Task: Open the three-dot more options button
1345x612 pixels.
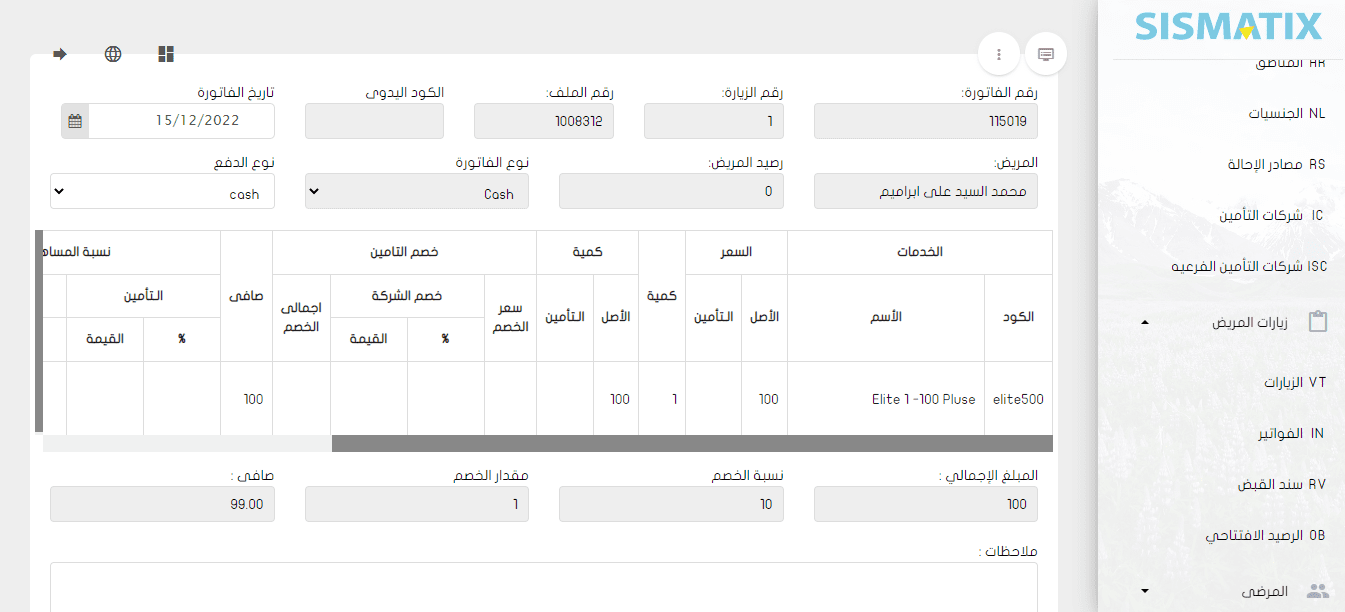Action: [998, 54]
